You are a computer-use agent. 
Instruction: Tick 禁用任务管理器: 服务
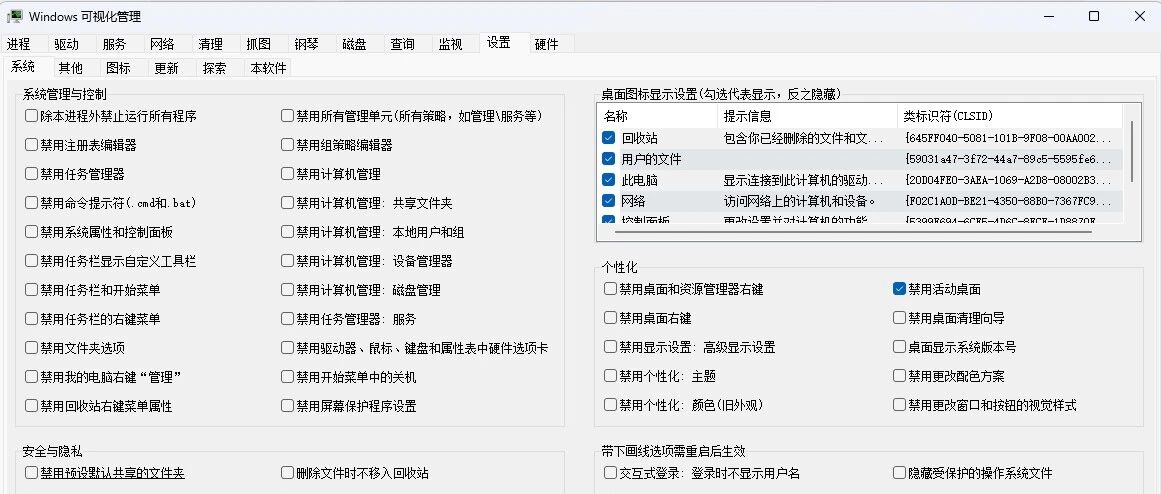[288, 319]
